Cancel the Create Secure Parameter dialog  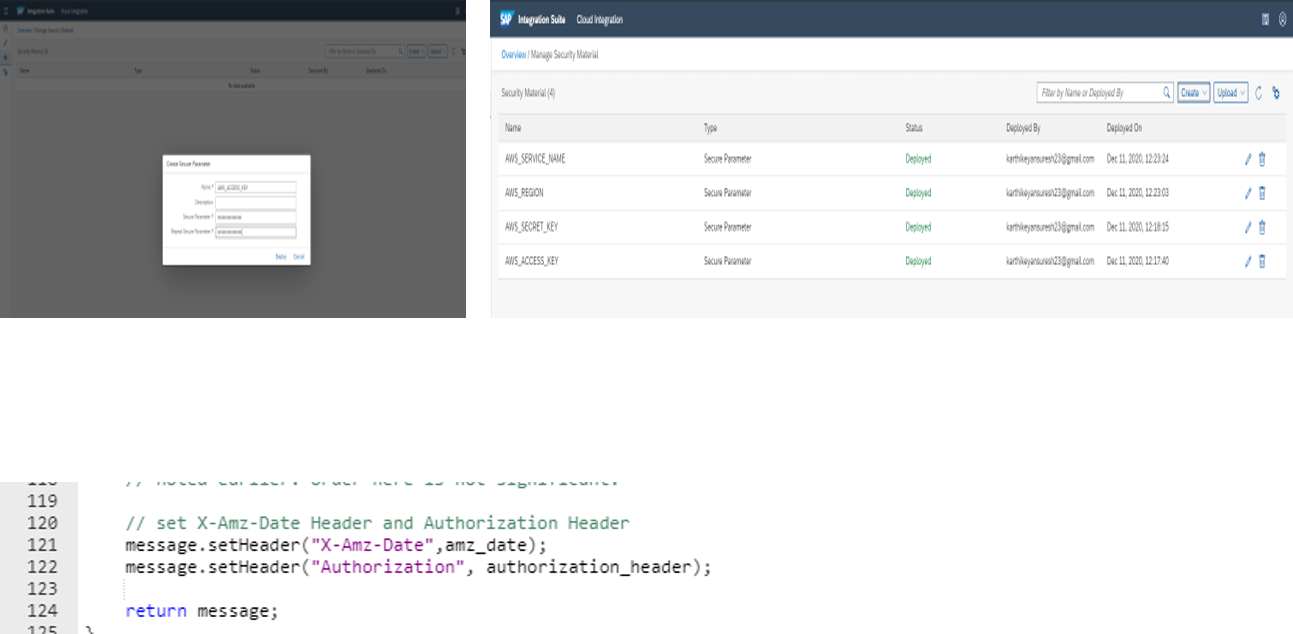coord(298,257)
